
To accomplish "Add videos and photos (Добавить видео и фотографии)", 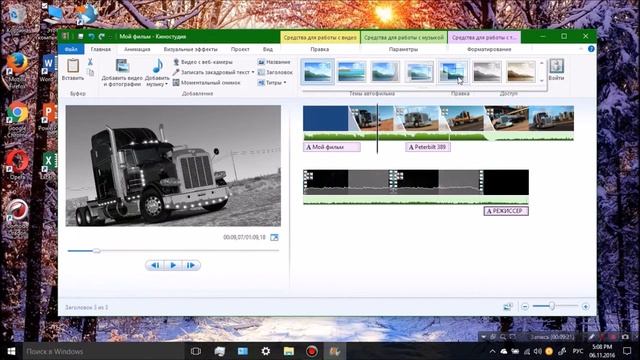I will tap(122, 72).
